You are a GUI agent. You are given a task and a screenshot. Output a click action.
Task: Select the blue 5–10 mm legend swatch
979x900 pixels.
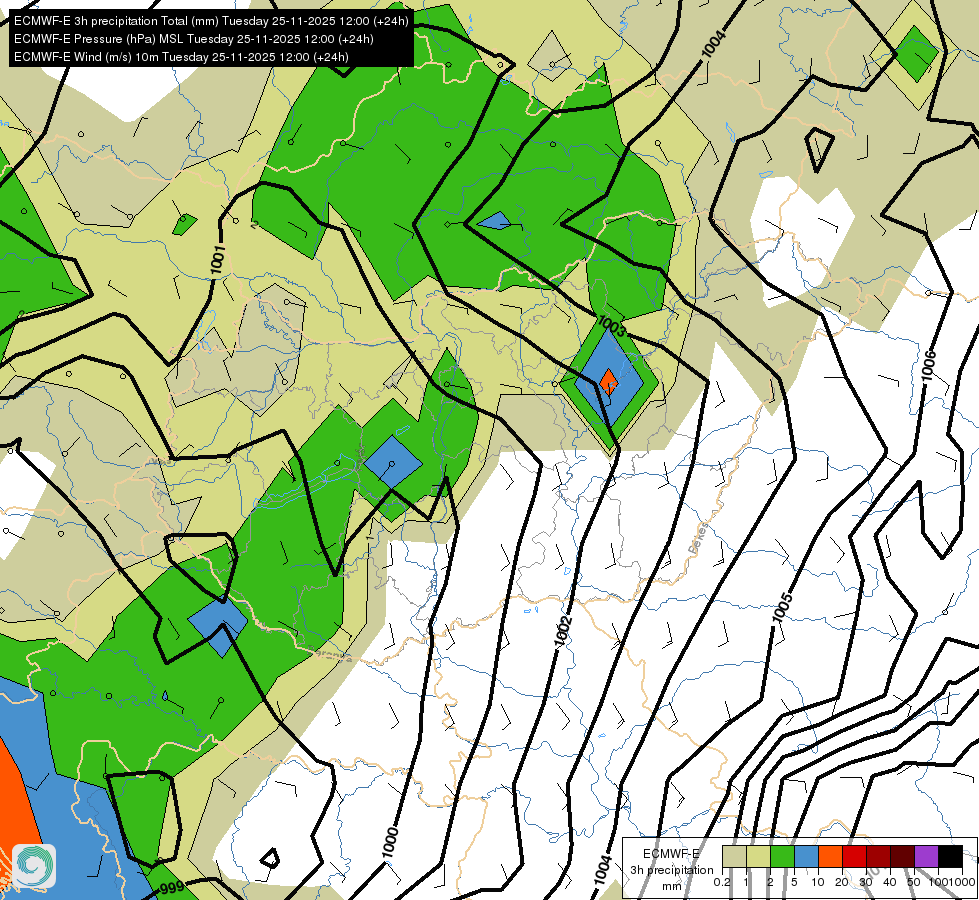[x=806, y=857]
